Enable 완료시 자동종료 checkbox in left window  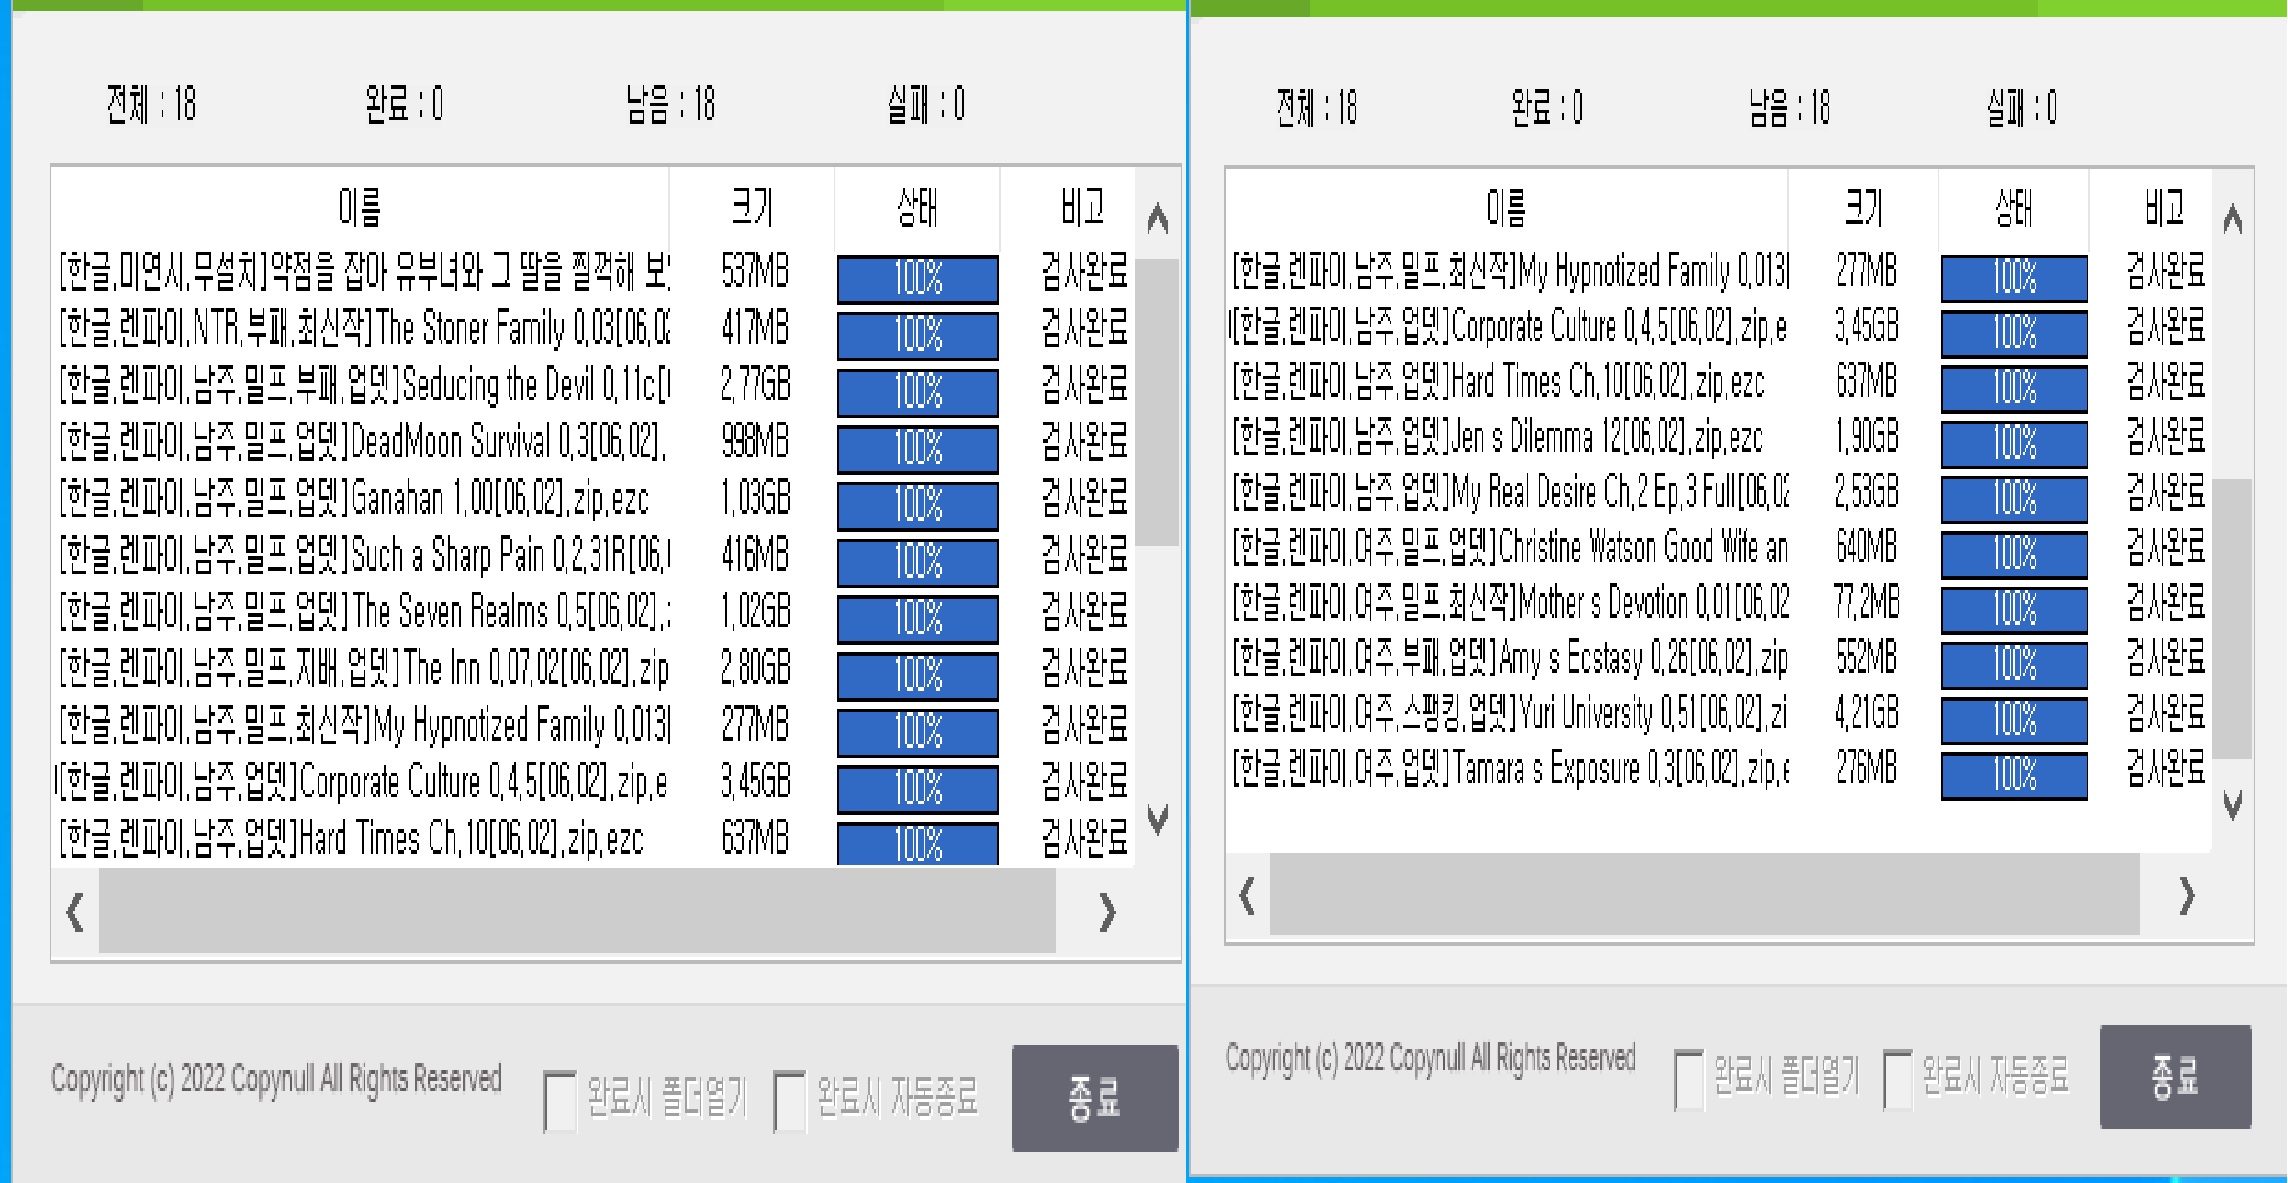pyautogui.click(x=790, y=1100)
